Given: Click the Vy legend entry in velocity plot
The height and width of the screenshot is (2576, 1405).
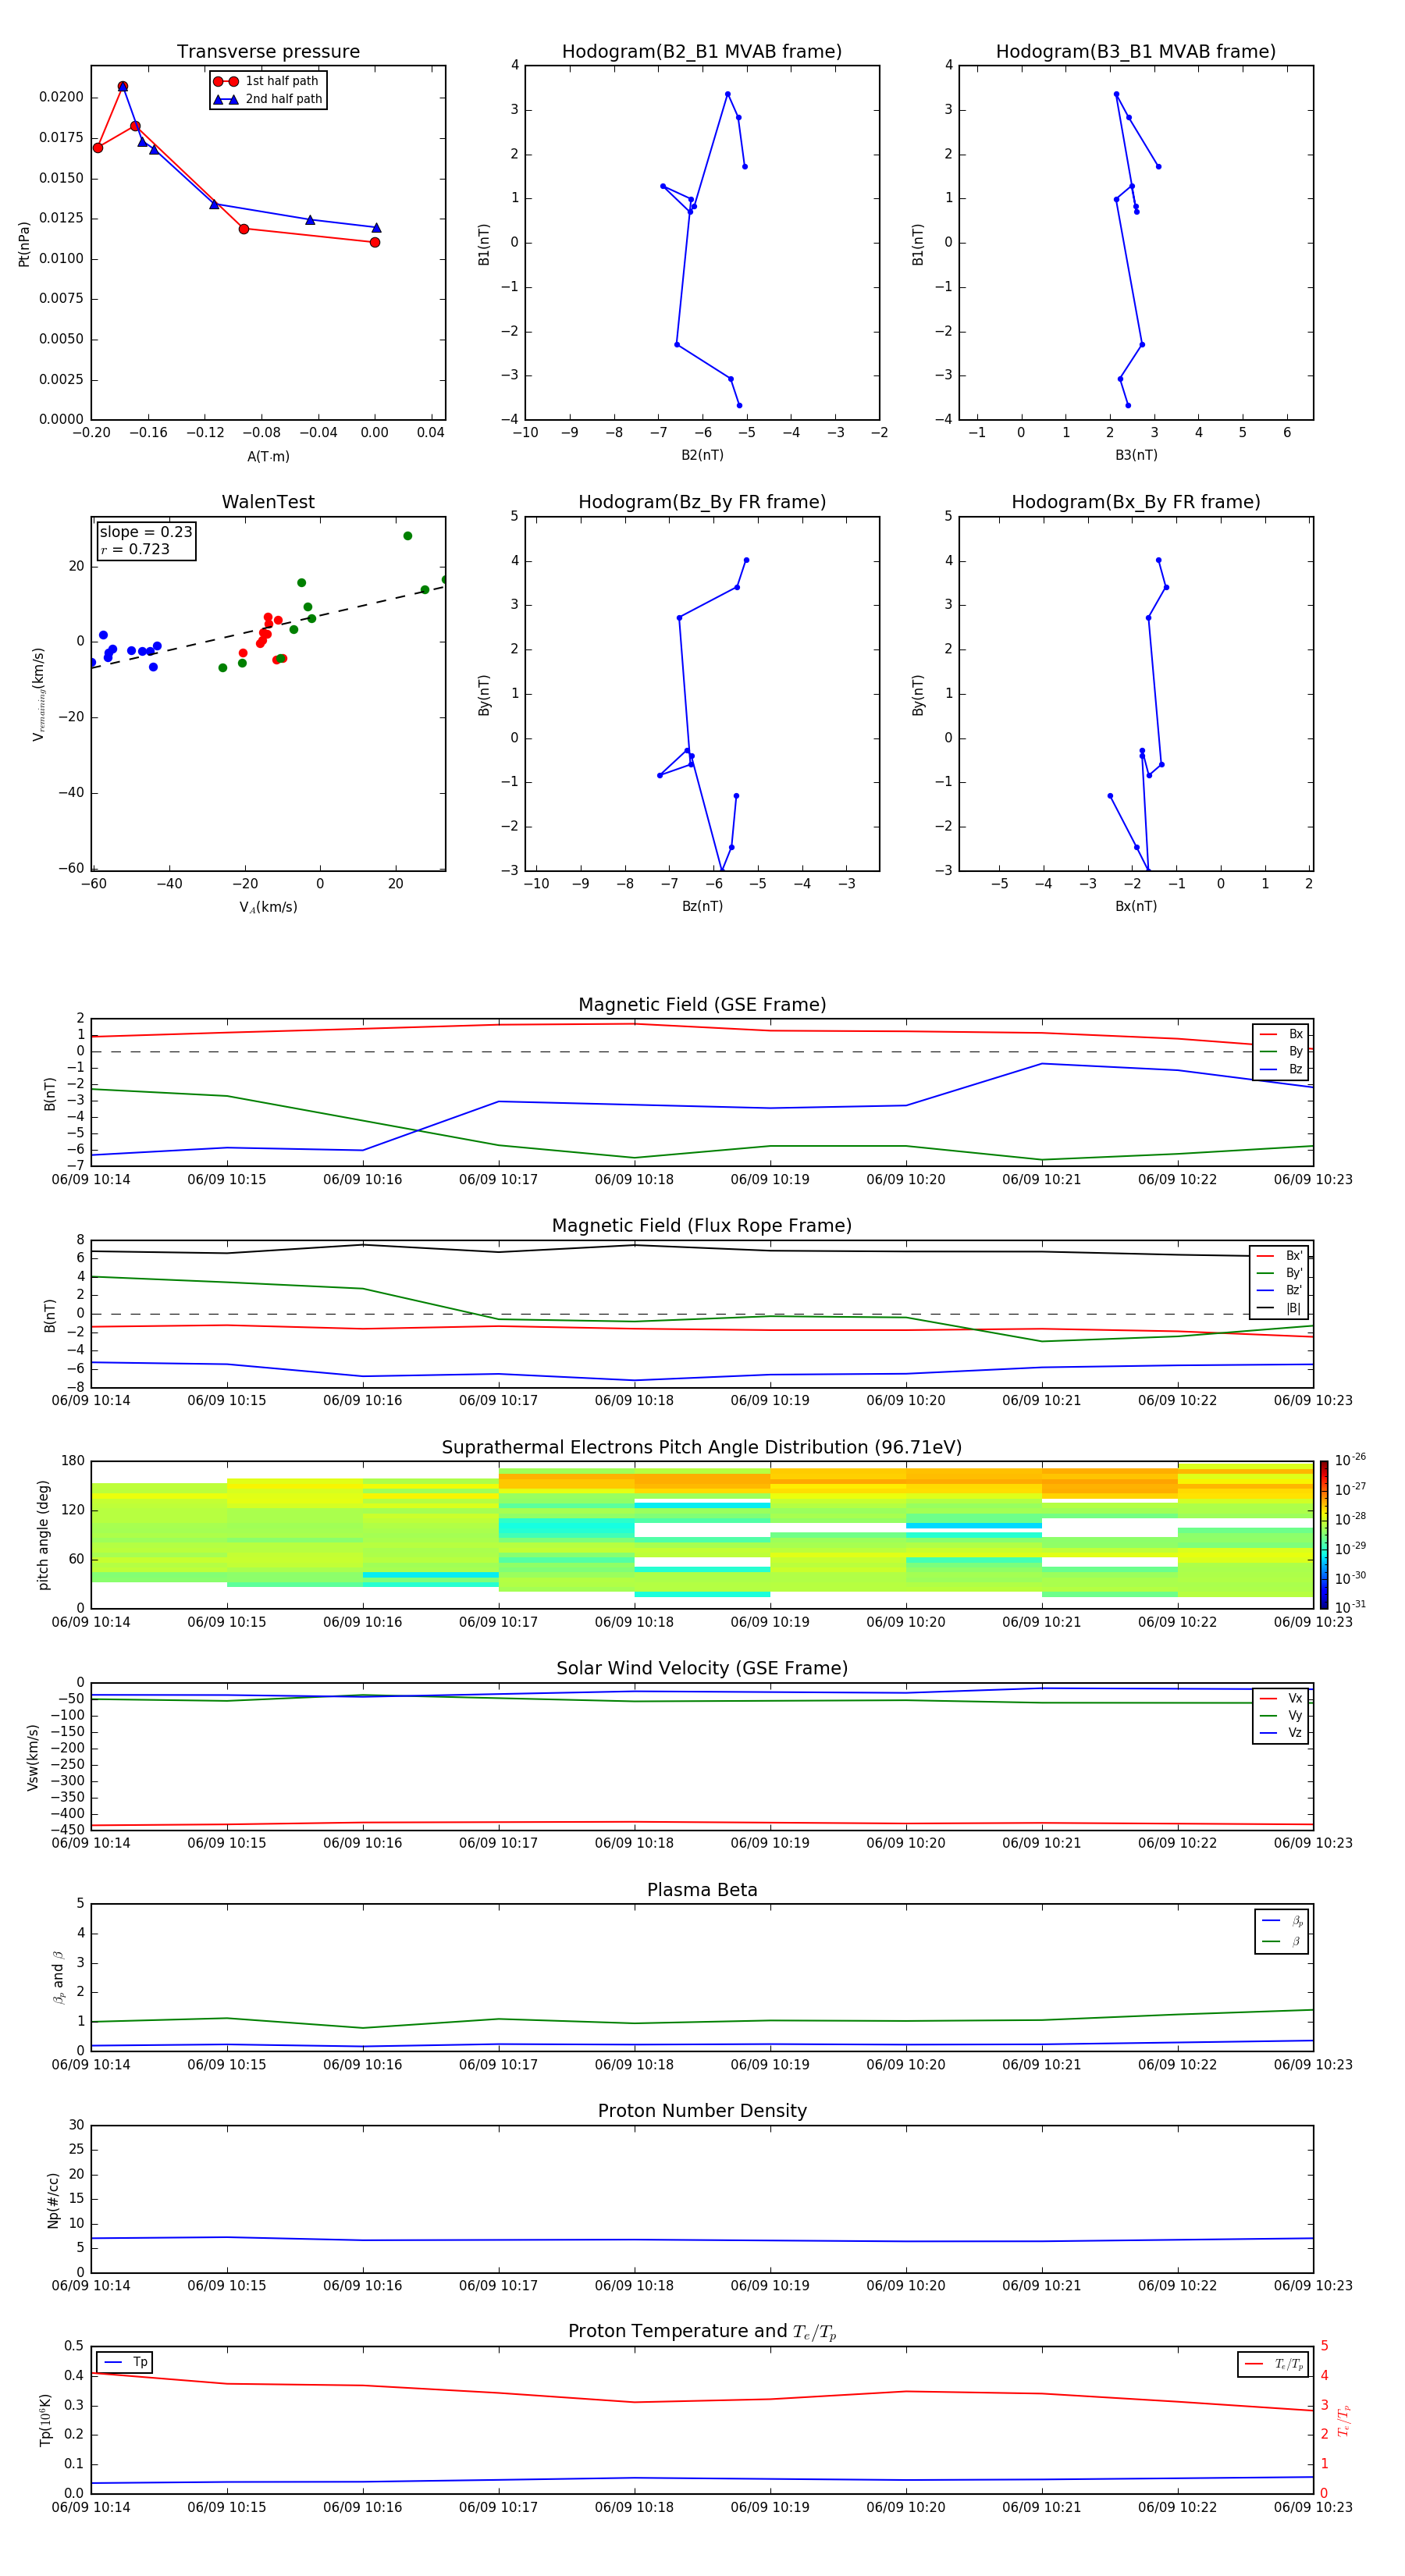Looking at the screenshot, I should tap(1281, 1716).
